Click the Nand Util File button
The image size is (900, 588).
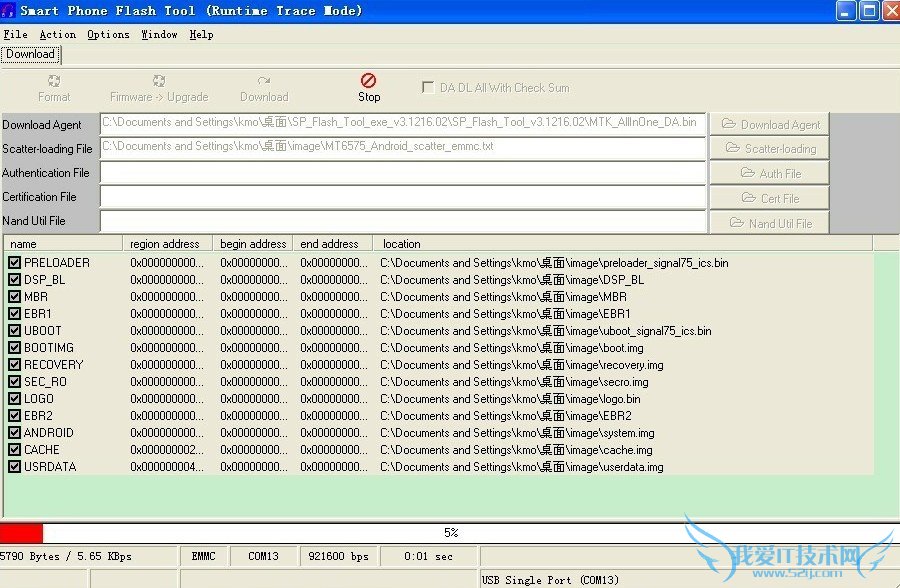[769, 224]
